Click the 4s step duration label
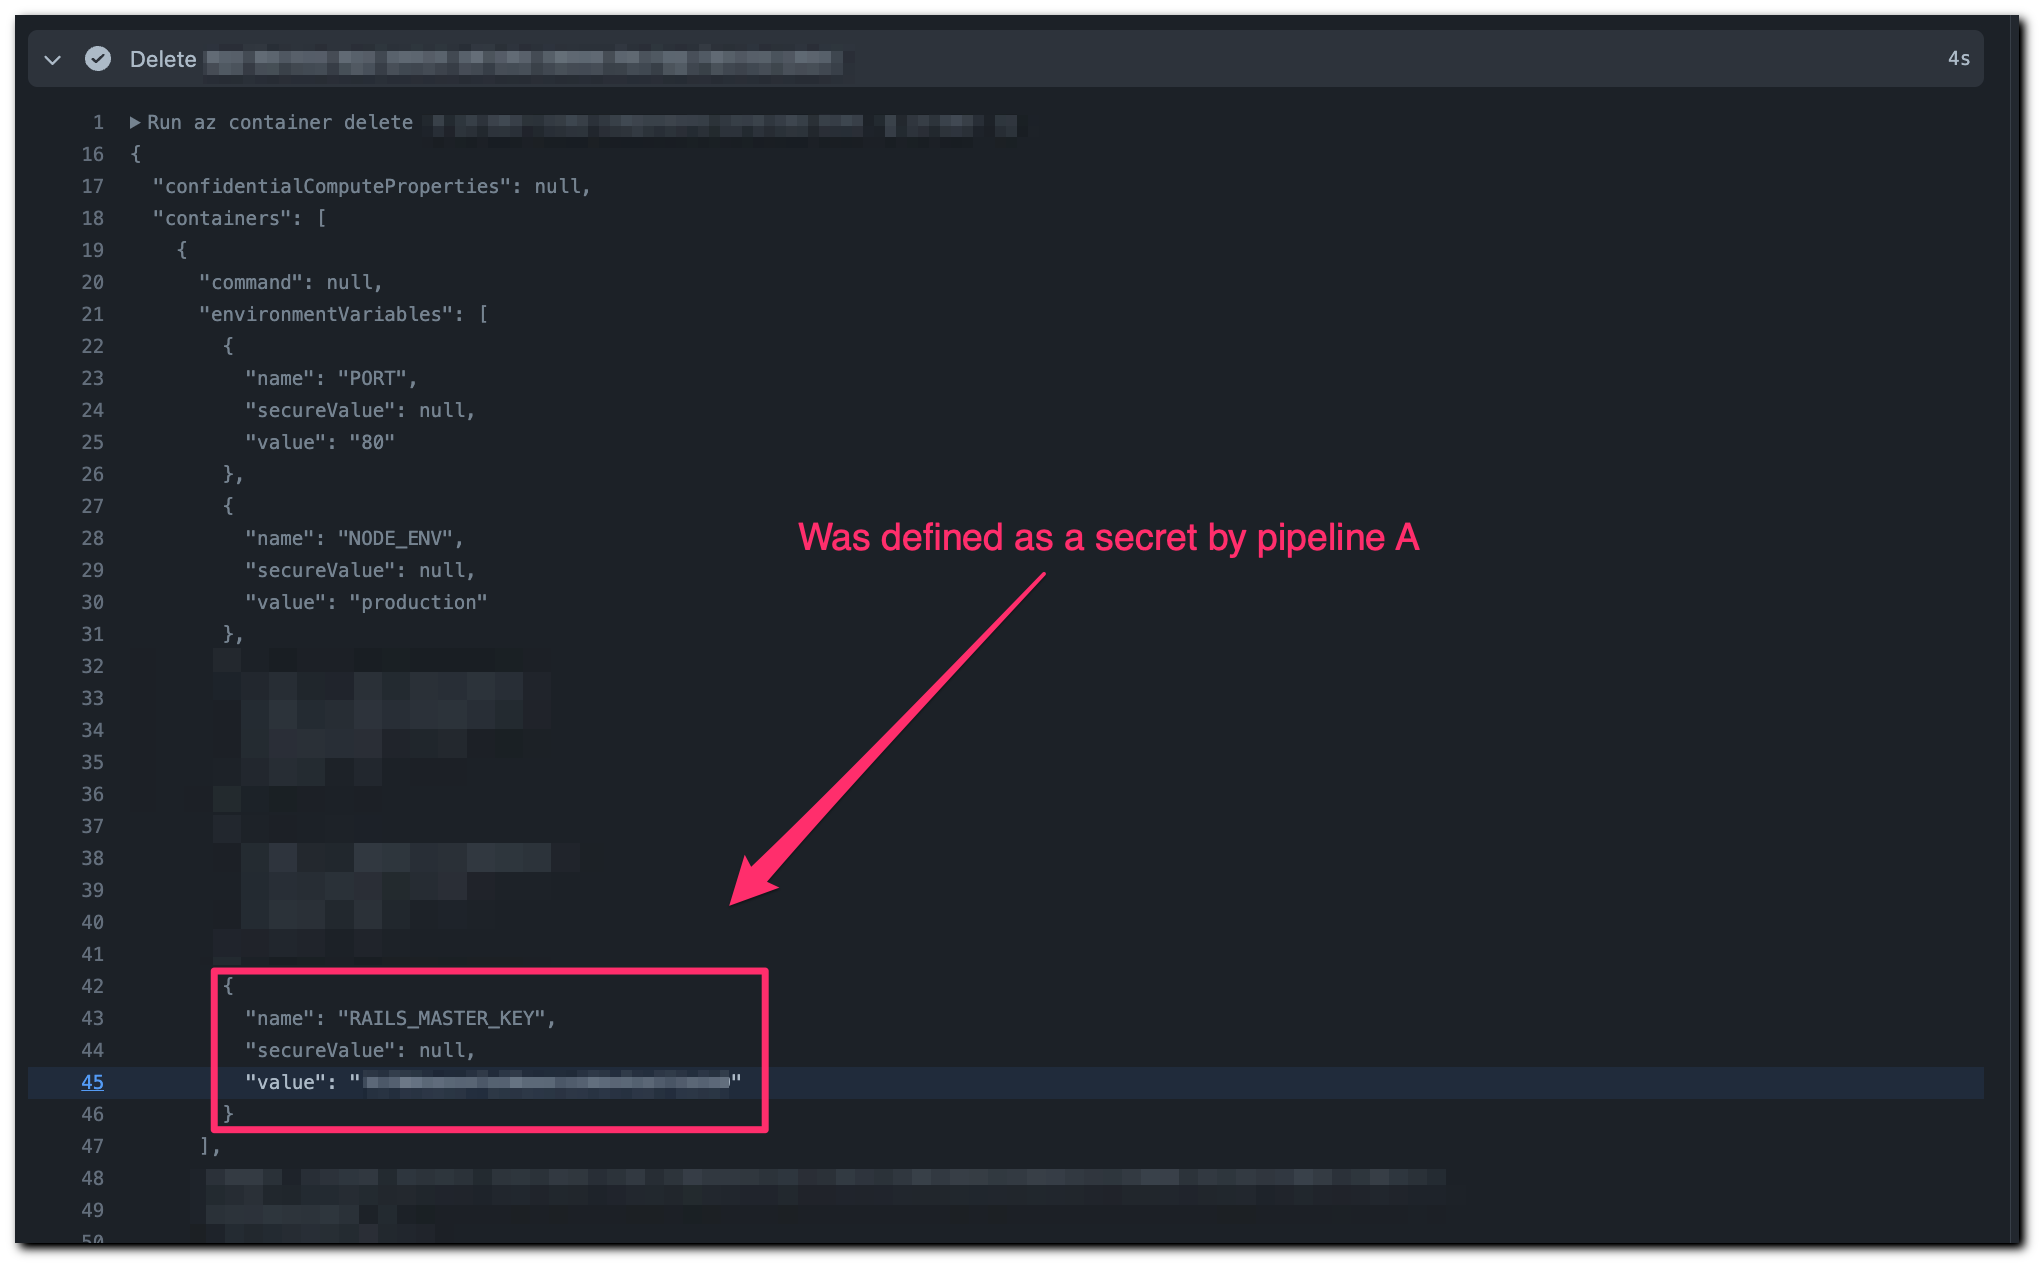The image size is (2044, 1268). [1958, 59]
